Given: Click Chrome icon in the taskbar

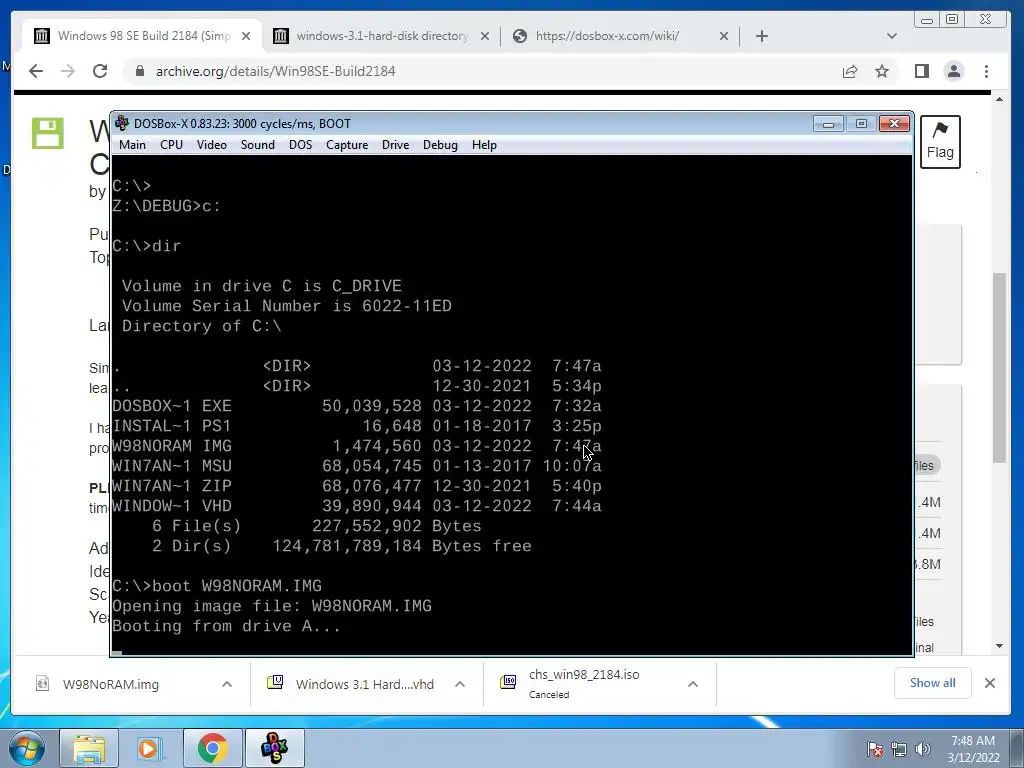Looking at the screenshot, I should [x=212, y=748].
